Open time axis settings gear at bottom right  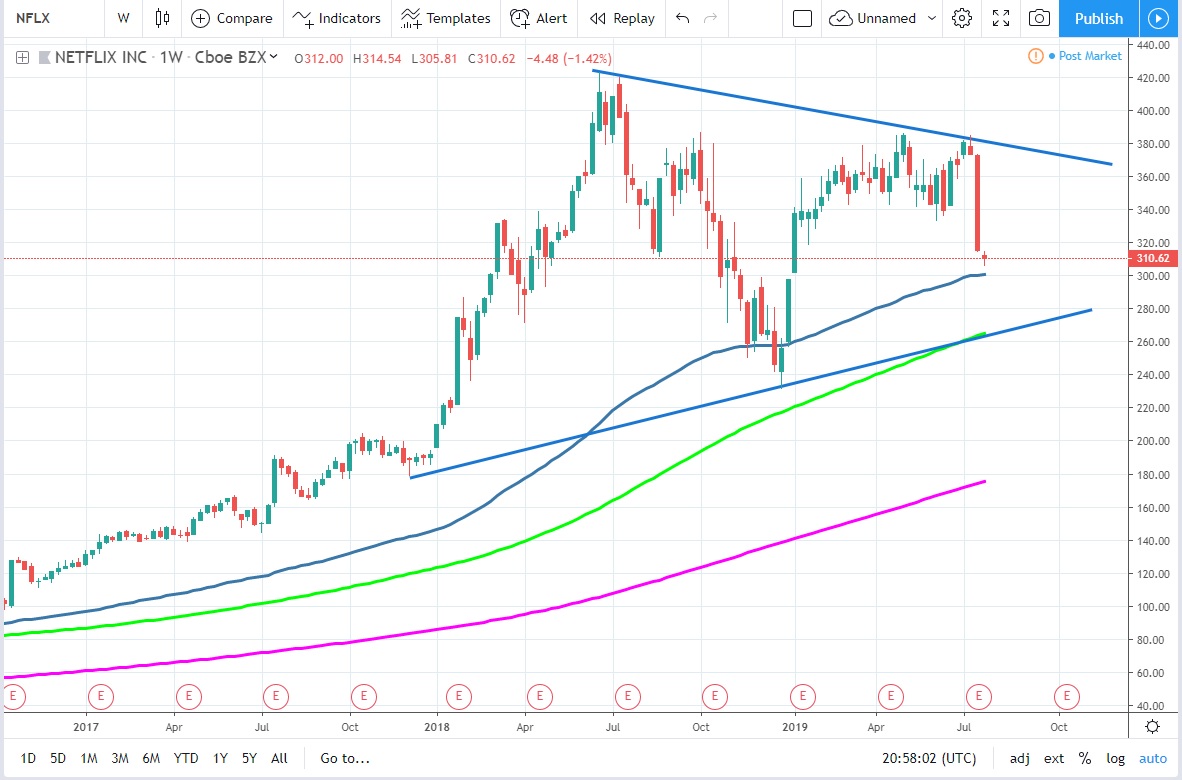tap(1152, 726)
